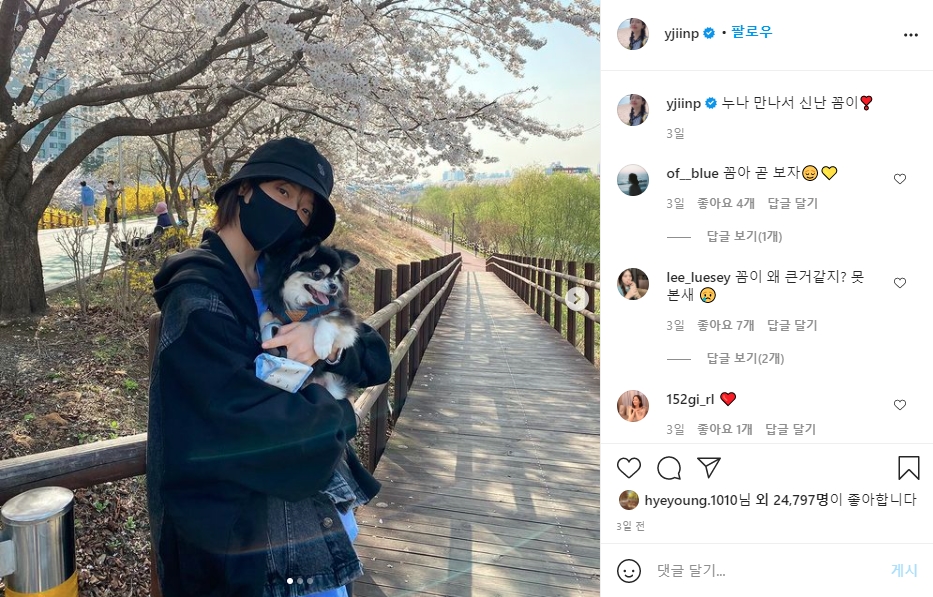Click yjiinp profile avatar in header
This screenshot has width=933, height=597.
[x=633, y=34]
